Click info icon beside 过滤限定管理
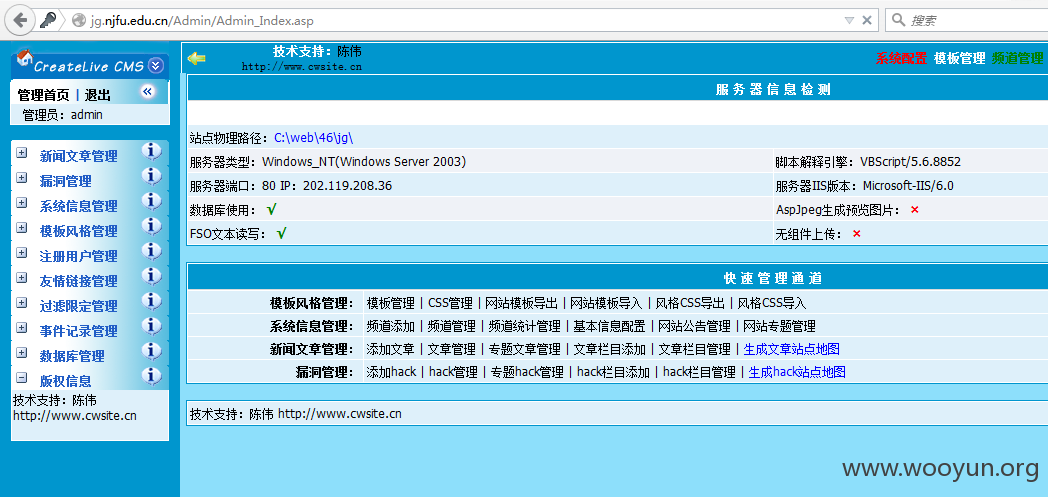 152,301
